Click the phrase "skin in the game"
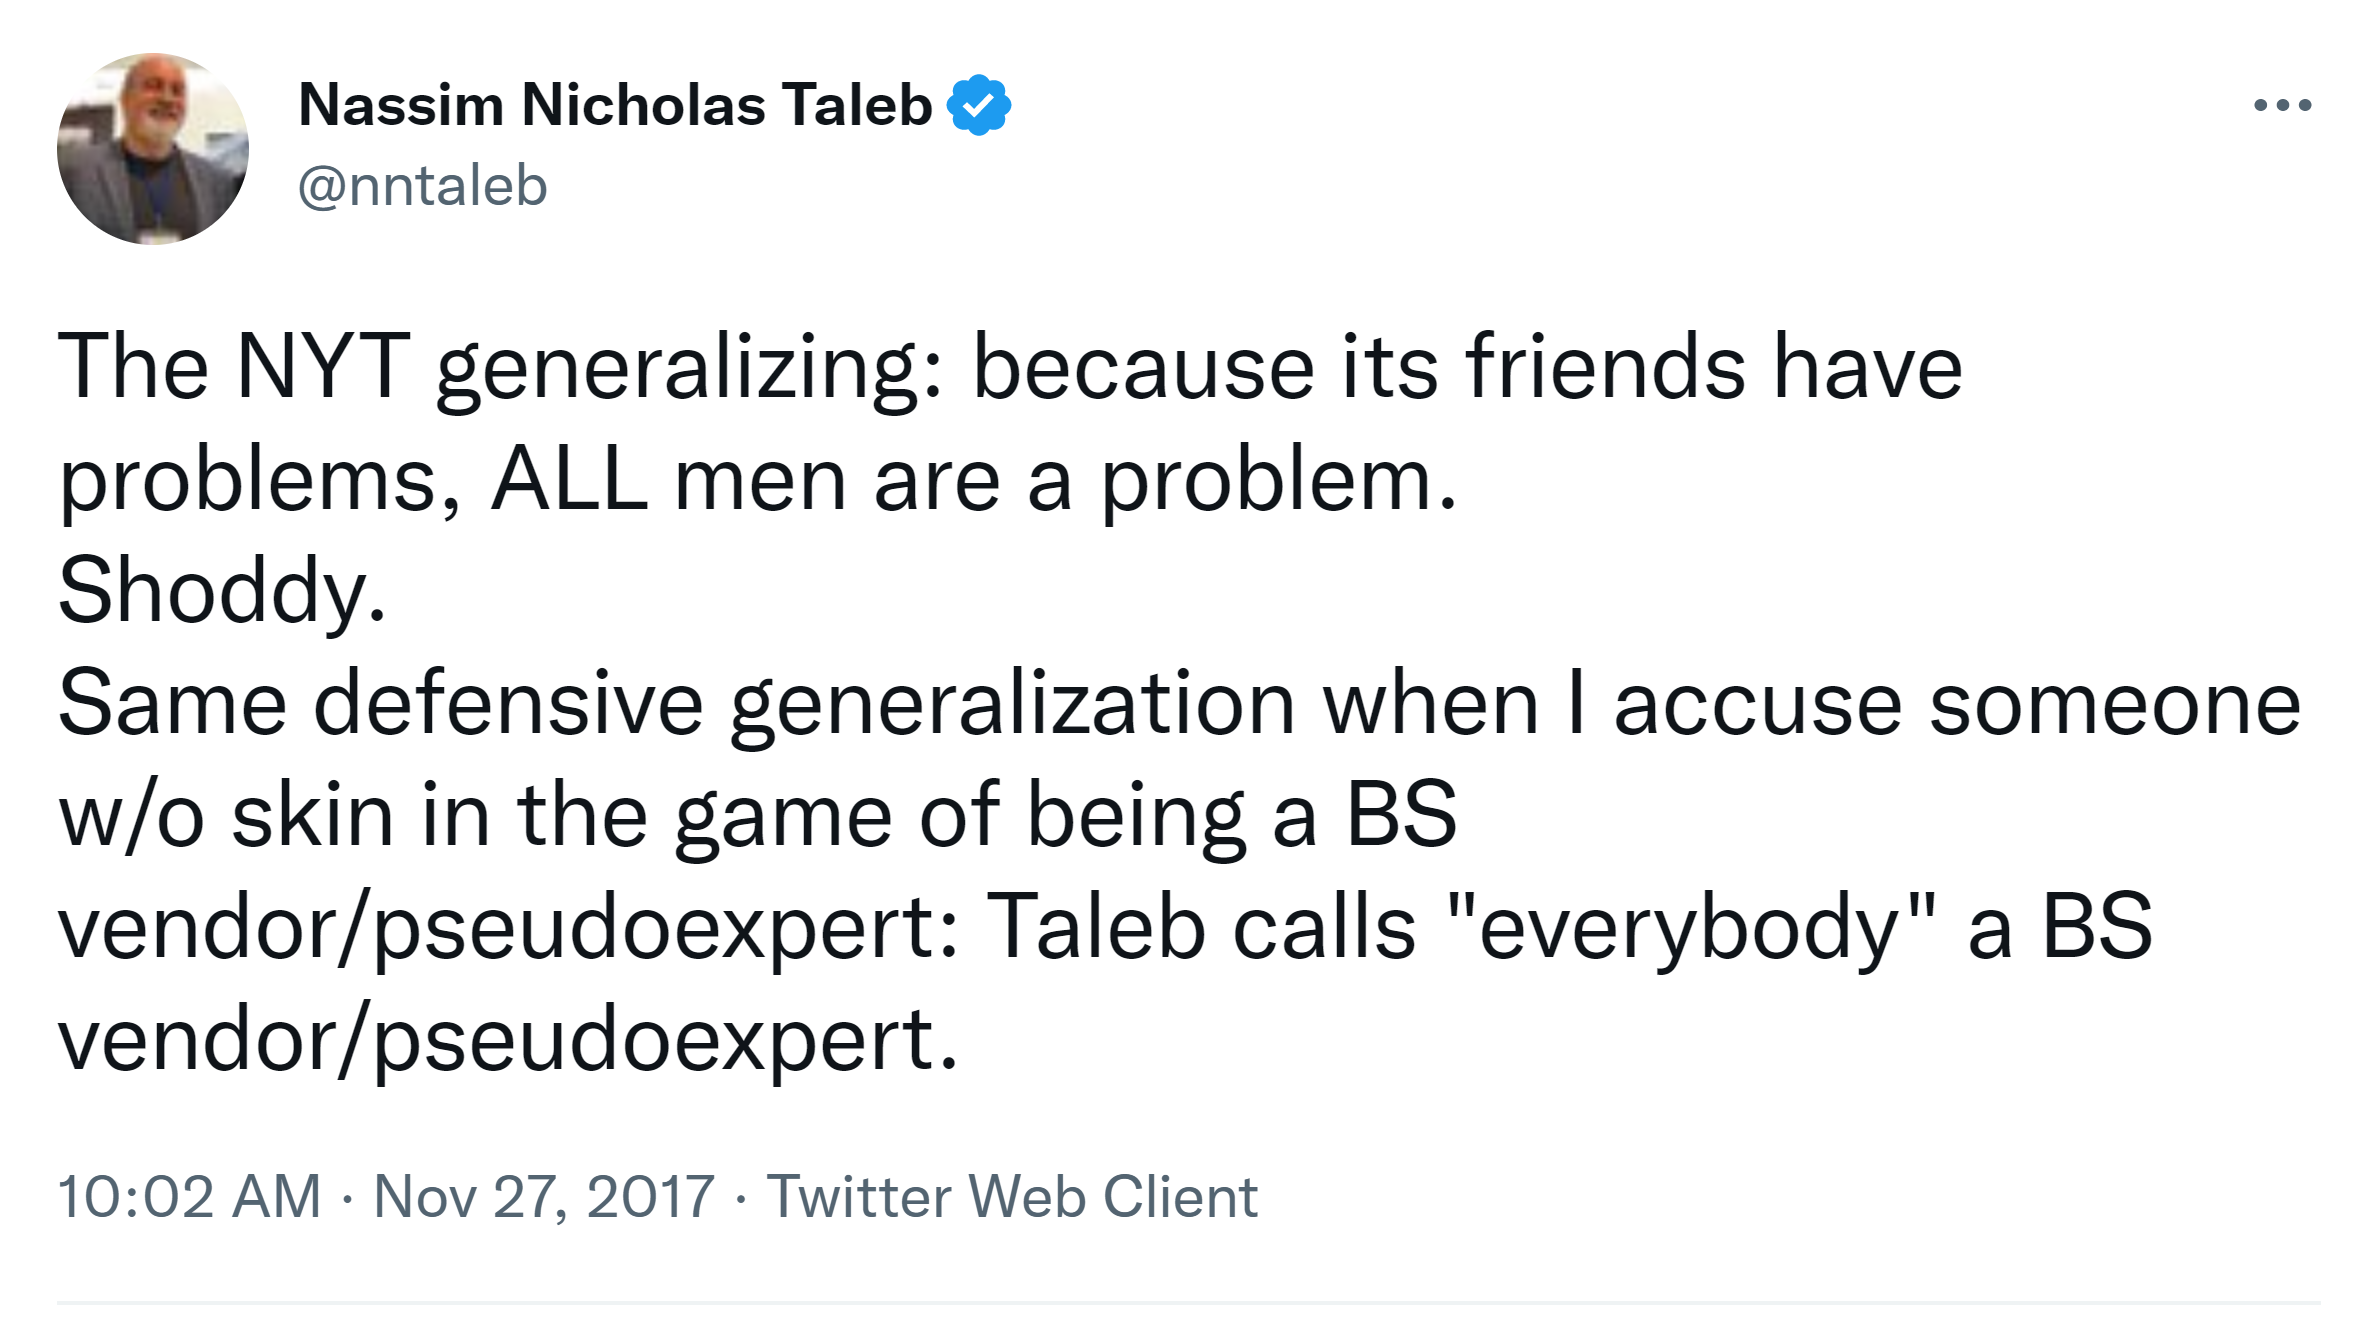The width and height of the screenshot is (2362, 1339). [562, 816]
